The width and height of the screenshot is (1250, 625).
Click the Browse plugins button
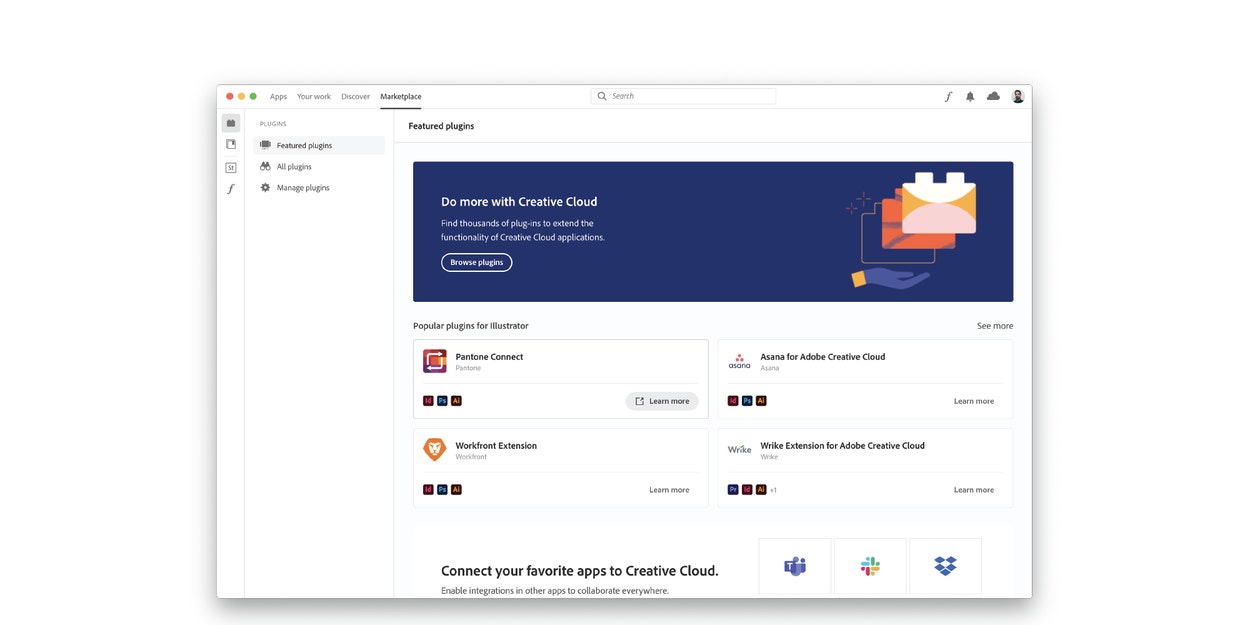(x=477, y=262)
